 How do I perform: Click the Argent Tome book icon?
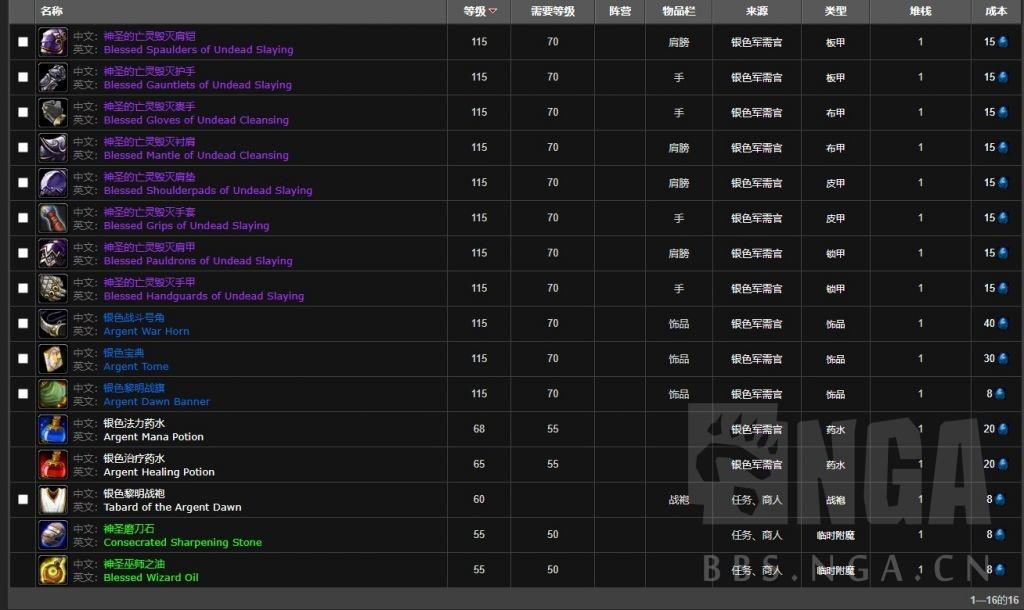tap(53, 359)
